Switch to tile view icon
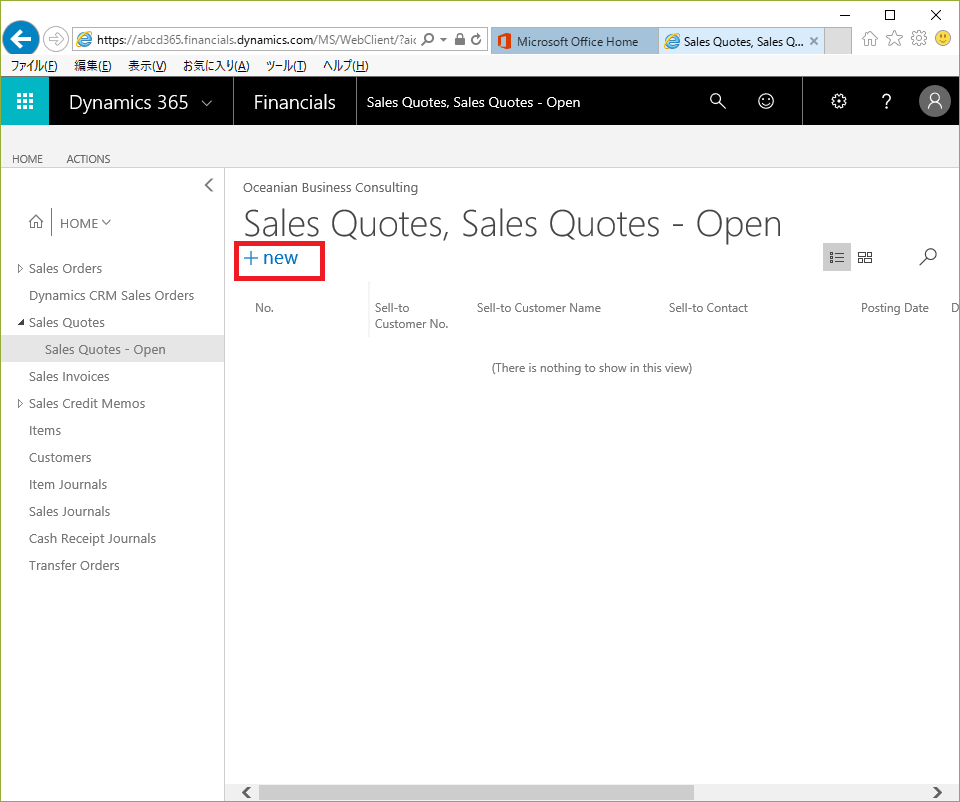Viewport: 960px width, 802px height. [864, 257]
